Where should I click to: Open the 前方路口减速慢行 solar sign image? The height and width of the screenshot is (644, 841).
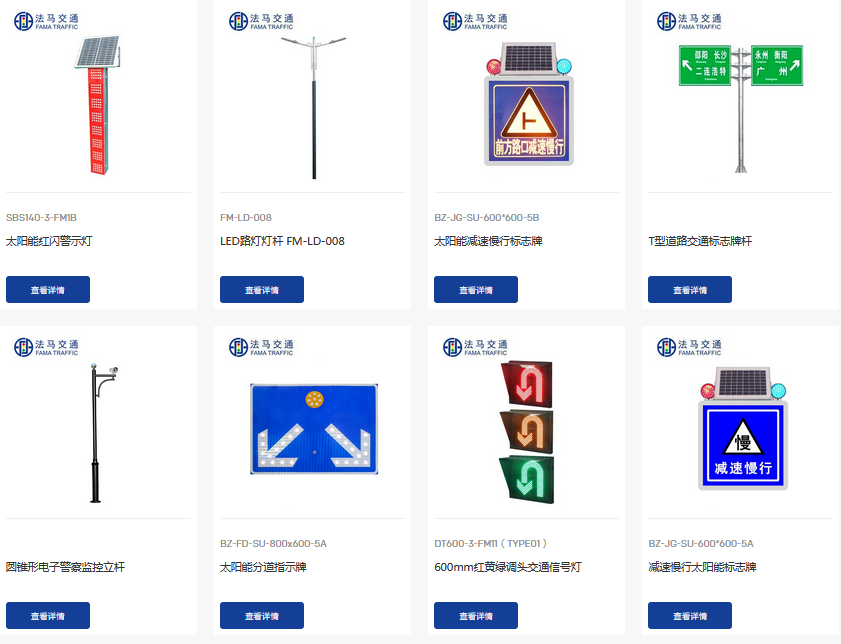pyautogui.click(x=529, y=104)
